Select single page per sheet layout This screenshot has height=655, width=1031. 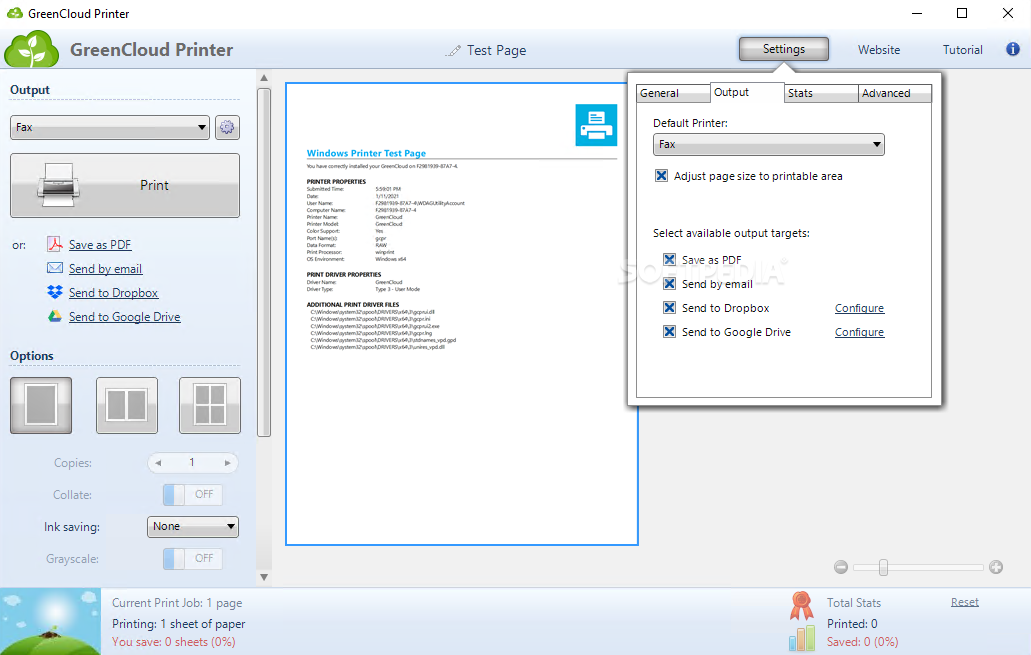pyautogui.click(x=41, y=405)
